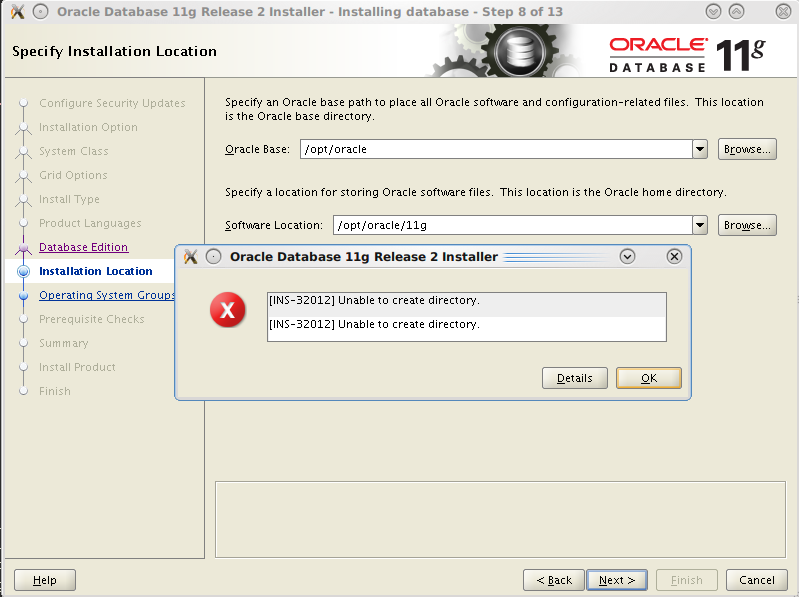Open the main installer window menu icon

pyautogui.click(x=40, y=11)
